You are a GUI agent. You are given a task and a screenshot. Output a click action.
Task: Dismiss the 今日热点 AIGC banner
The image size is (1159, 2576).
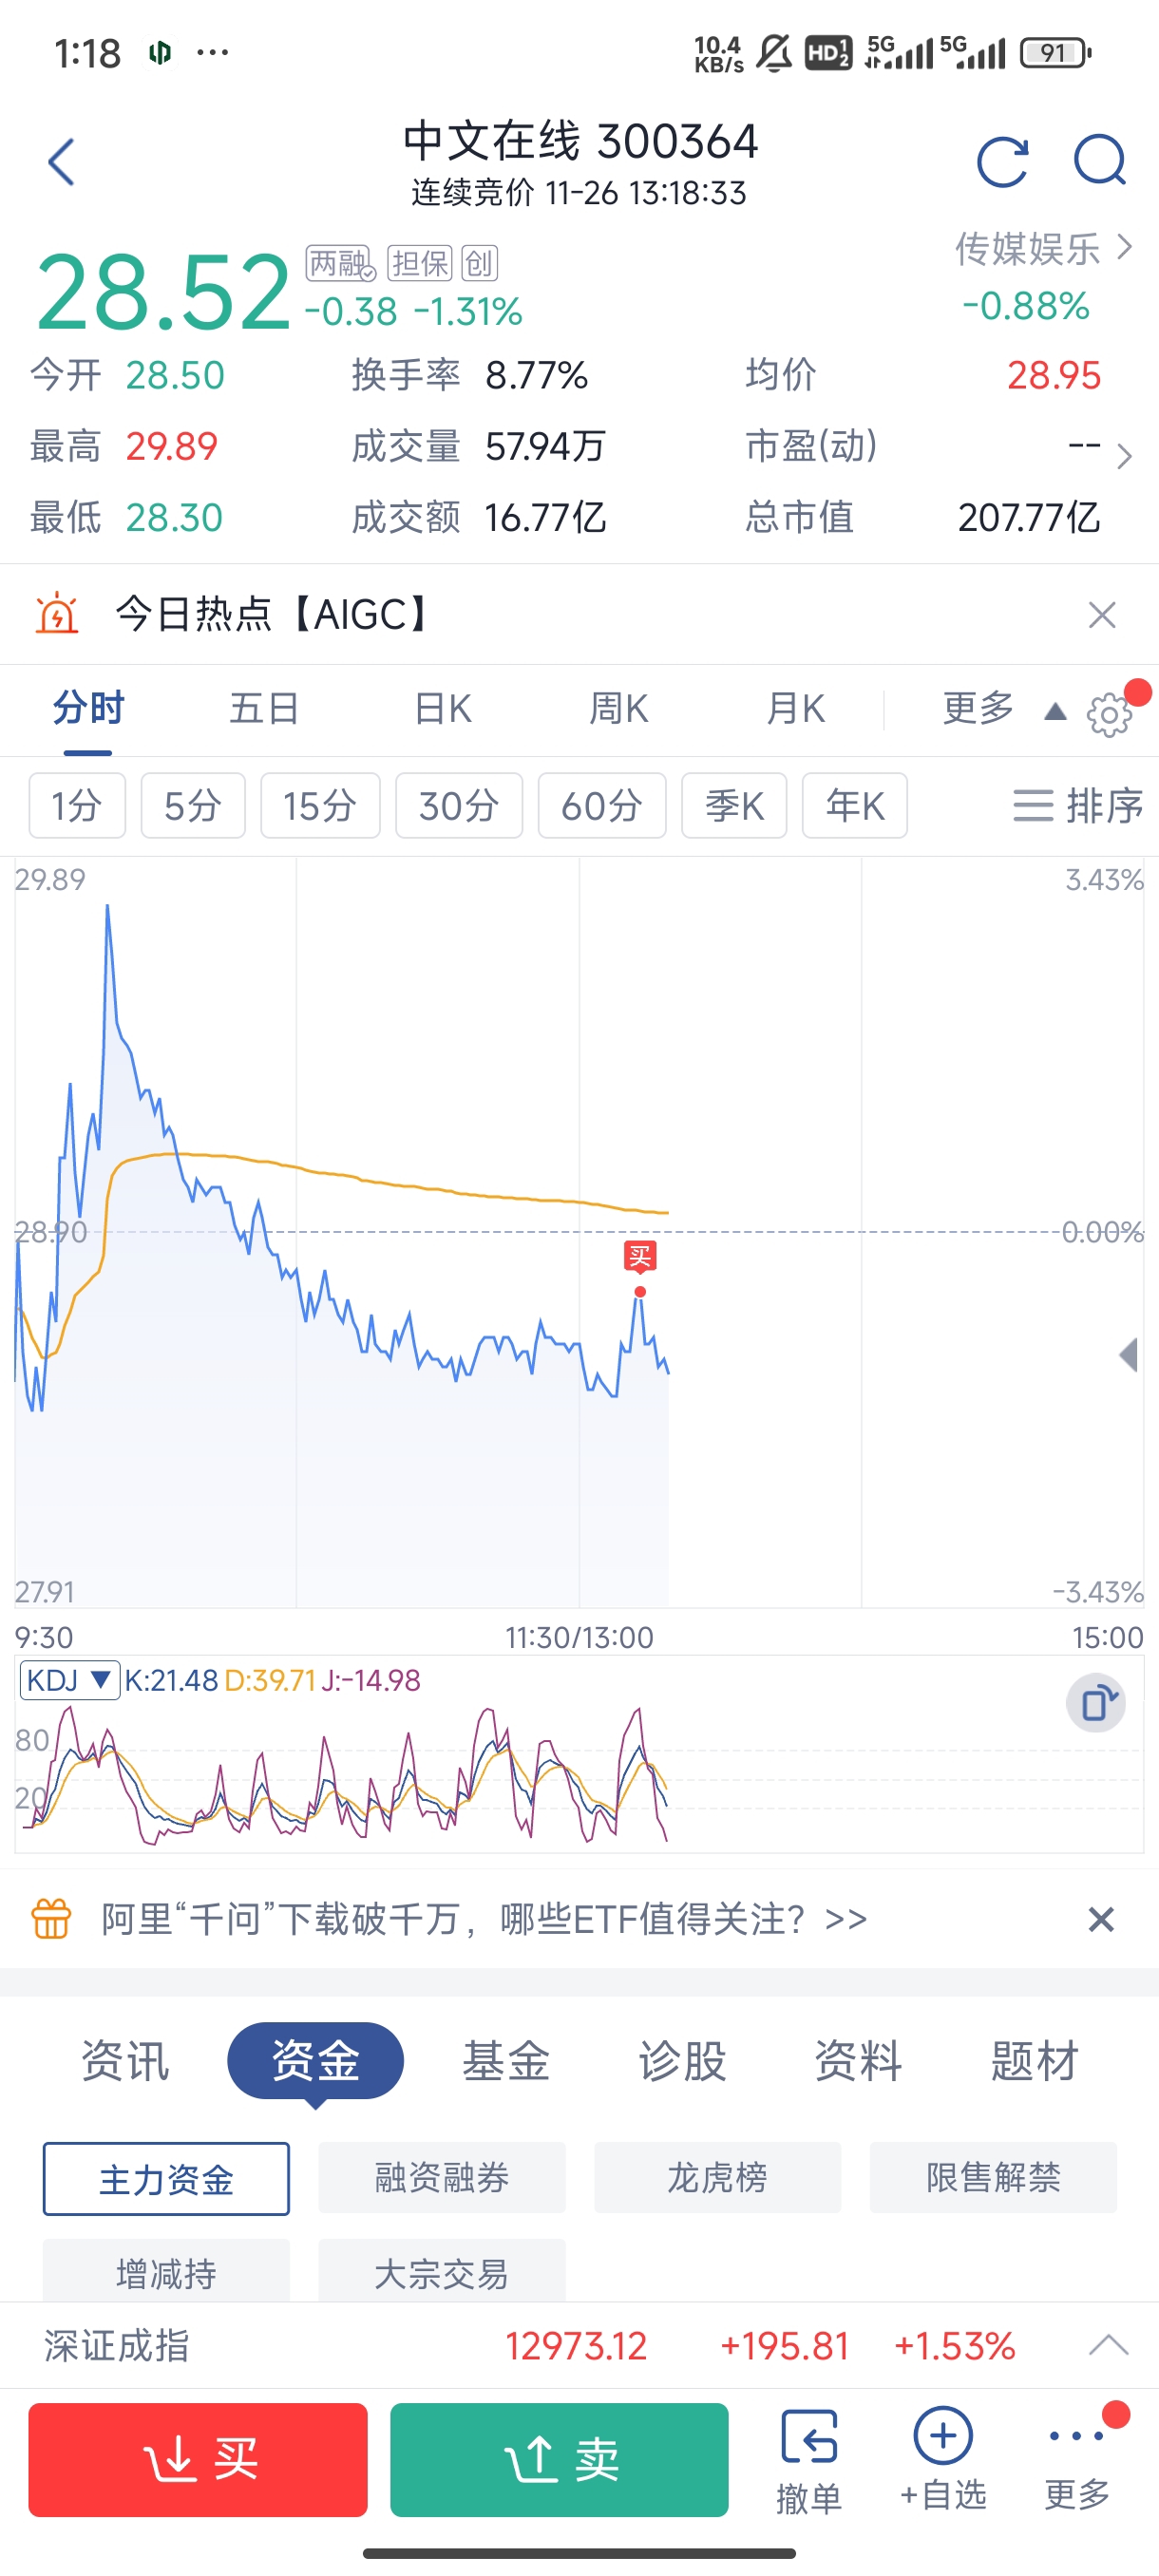tap(1101, 614)
